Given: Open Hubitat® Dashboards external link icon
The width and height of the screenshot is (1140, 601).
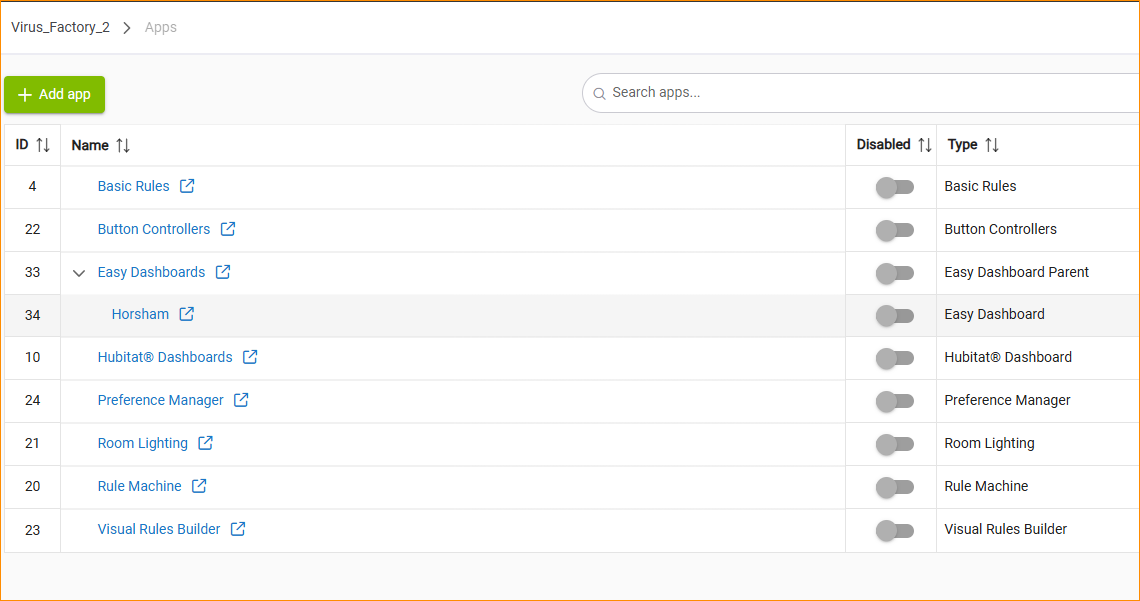Looking at the screenshot, I should coord(250,357).
